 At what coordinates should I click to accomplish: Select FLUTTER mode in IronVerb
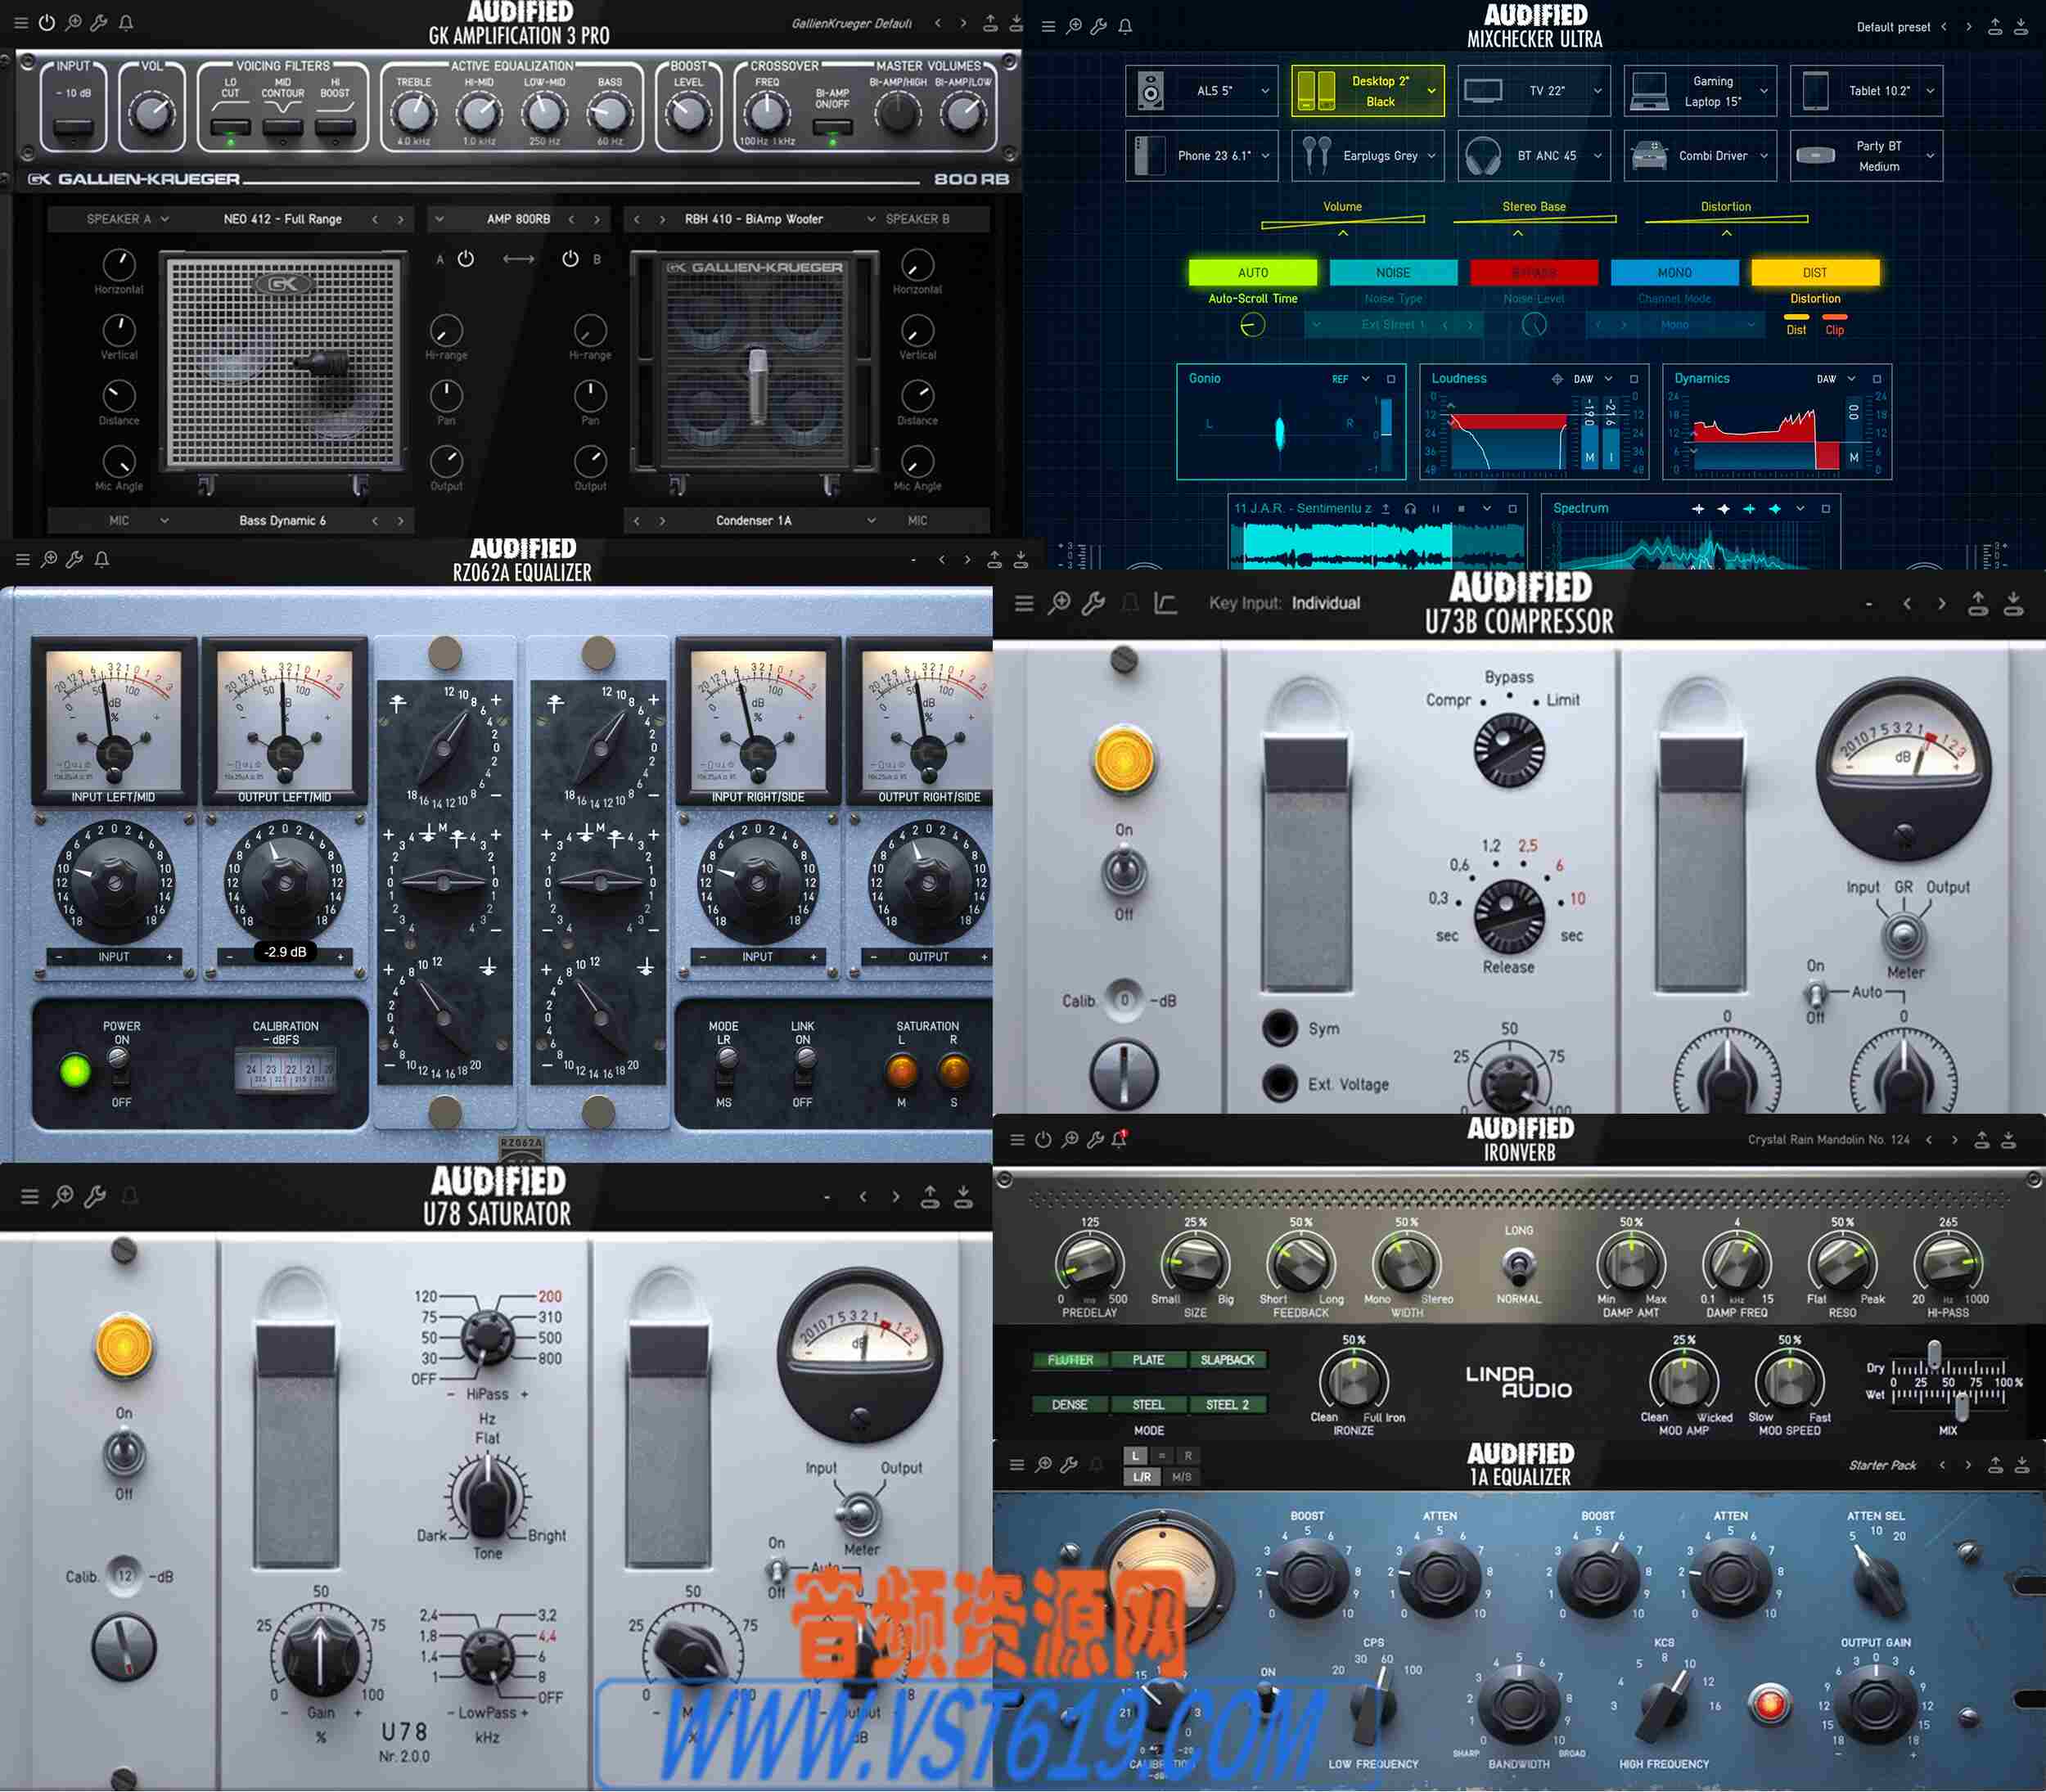click(1070, 1360)
